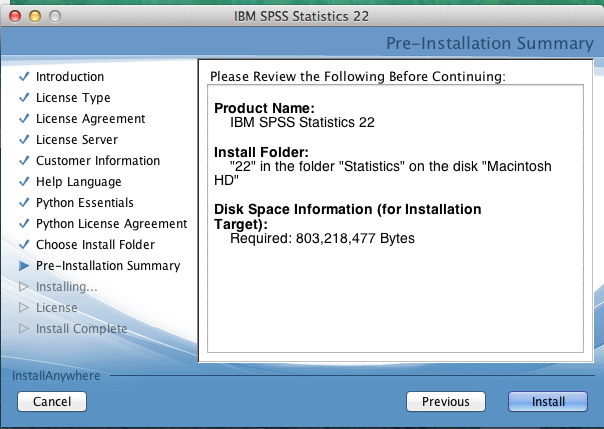
Task: Click the Customer Information checkmark icon
Action: click(24, 160)
